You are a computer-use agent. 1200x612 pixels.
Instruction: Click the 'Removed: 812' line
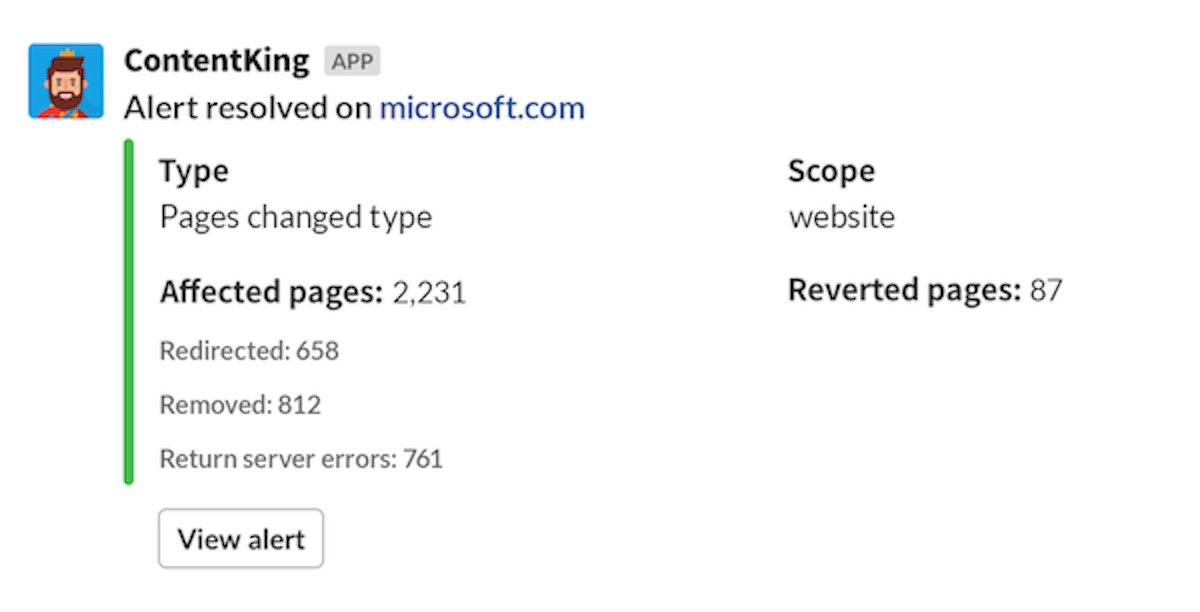click(x=241, y=405)
